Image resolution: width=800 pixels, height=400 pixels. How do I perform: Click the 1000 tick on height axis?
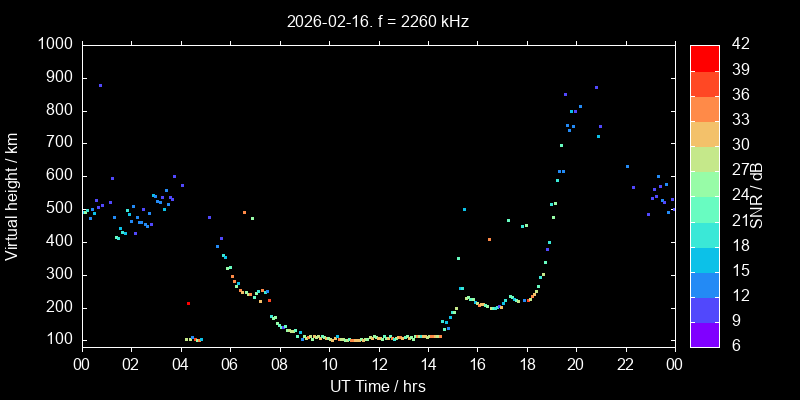pos(54,44)
